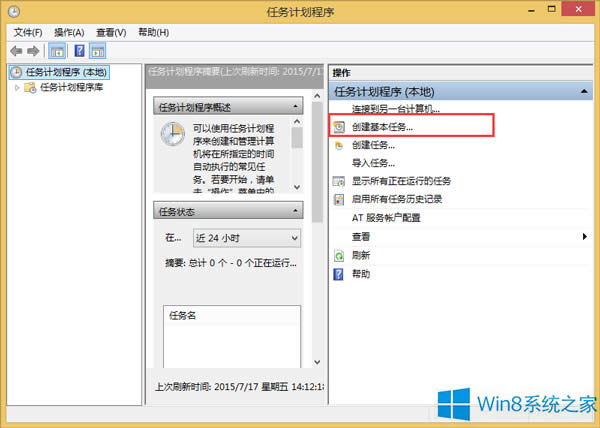Close the 任务计划程序 window

pyautogui.click(x=578, y=9)
